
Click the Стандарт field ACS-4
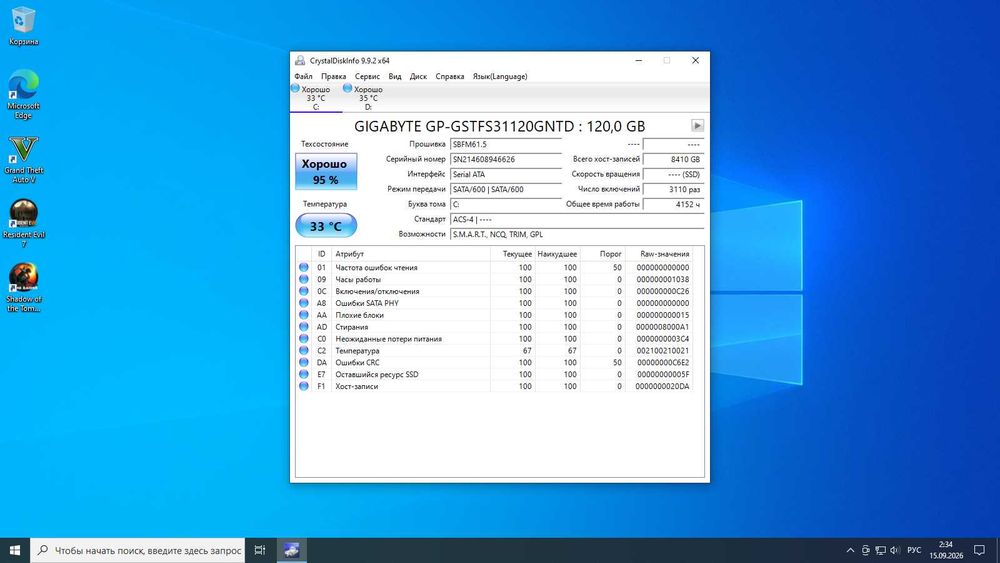coord(577,219)
